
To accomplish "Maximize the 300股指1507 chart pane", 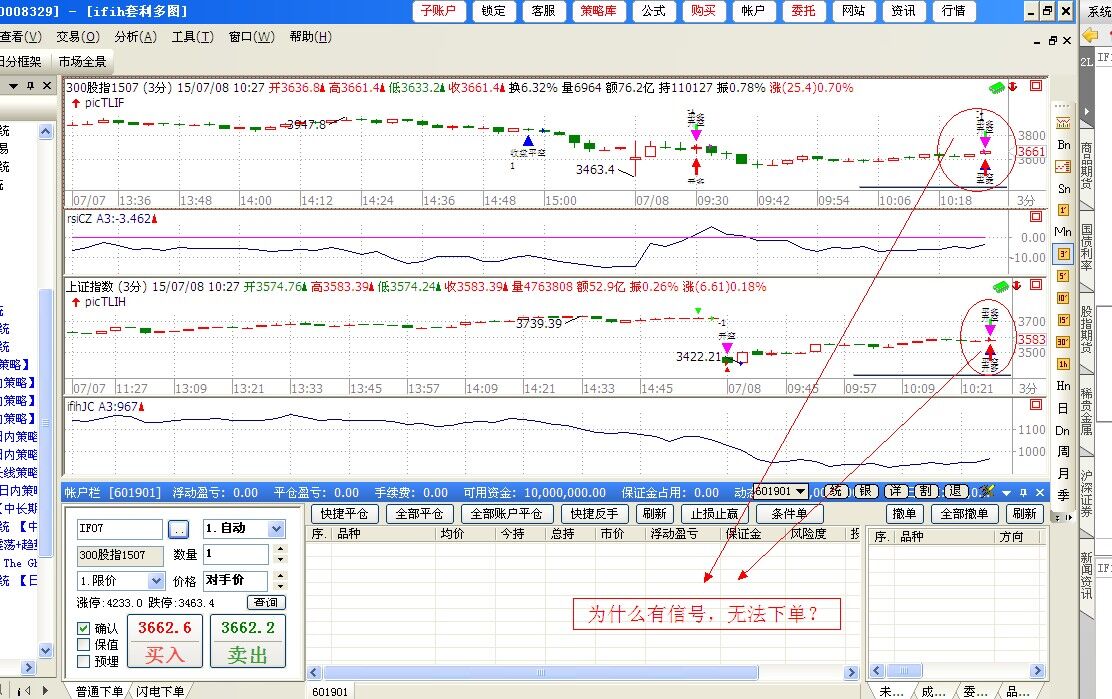I will [1036, 86].
